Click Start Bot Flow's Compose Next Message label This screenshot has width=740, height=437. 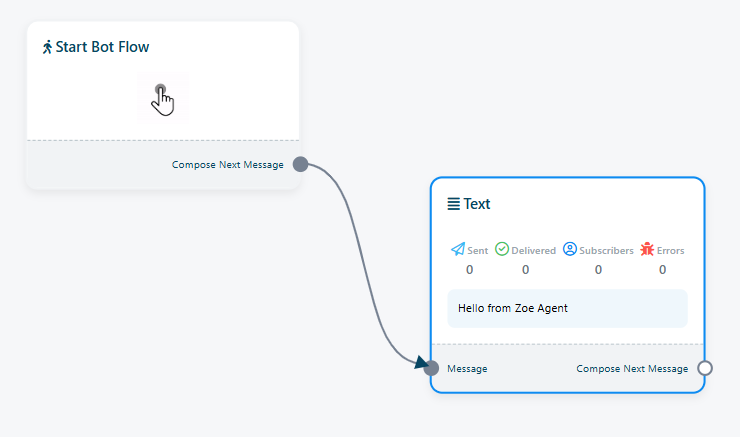click(227, 165)
